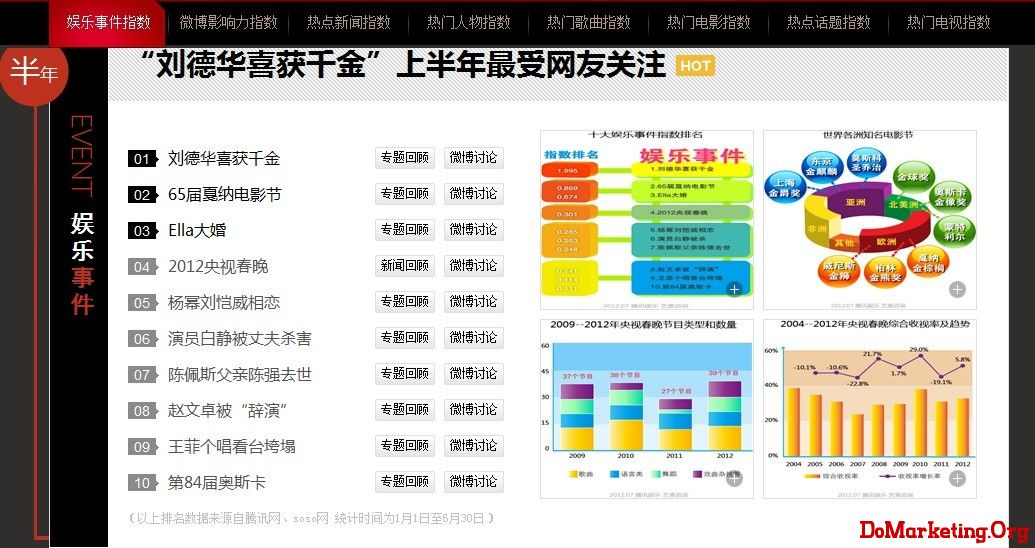This screenshot has height=548, width=1035.
Task: Click rank badge 10
Action: pyautogui.click(x=143, y=483)
